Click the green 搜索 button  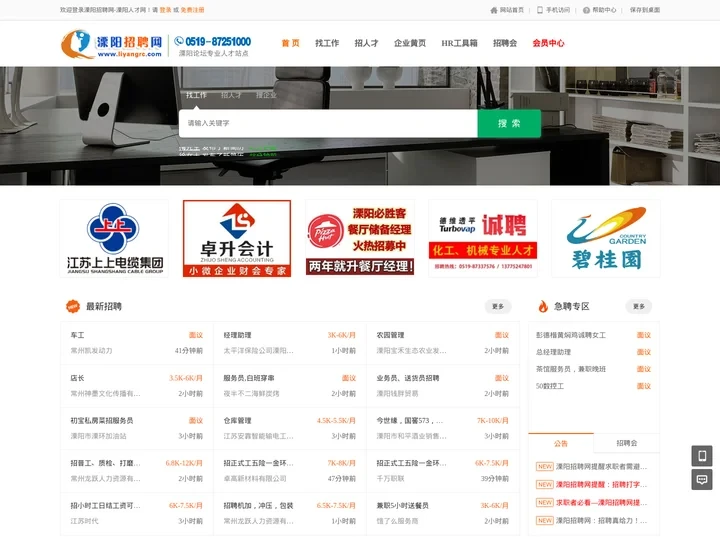[x=509, y=123]
